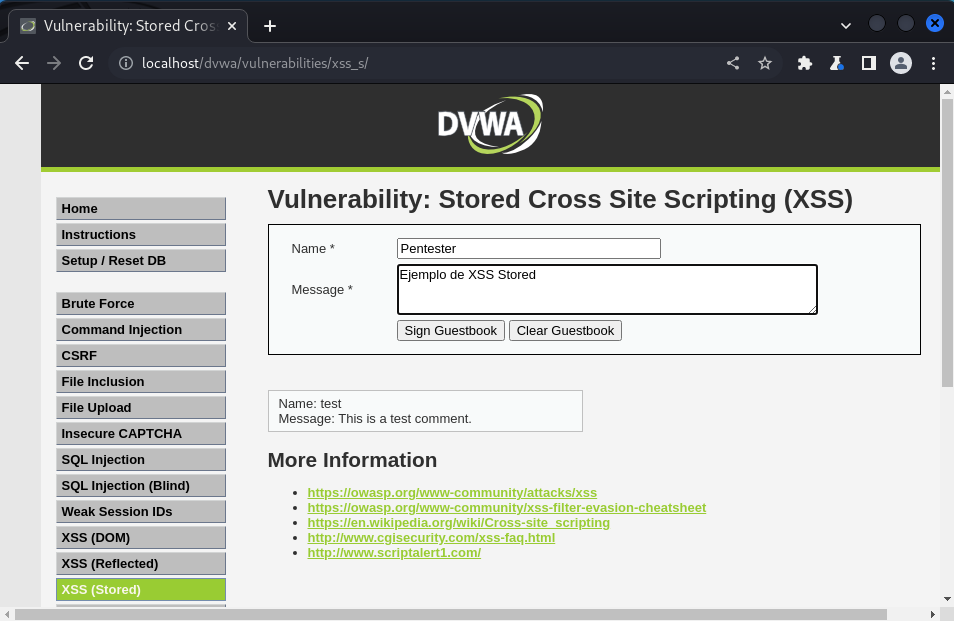
Task: Open Brute Force vulnerability page
Action: click(141, 304)
